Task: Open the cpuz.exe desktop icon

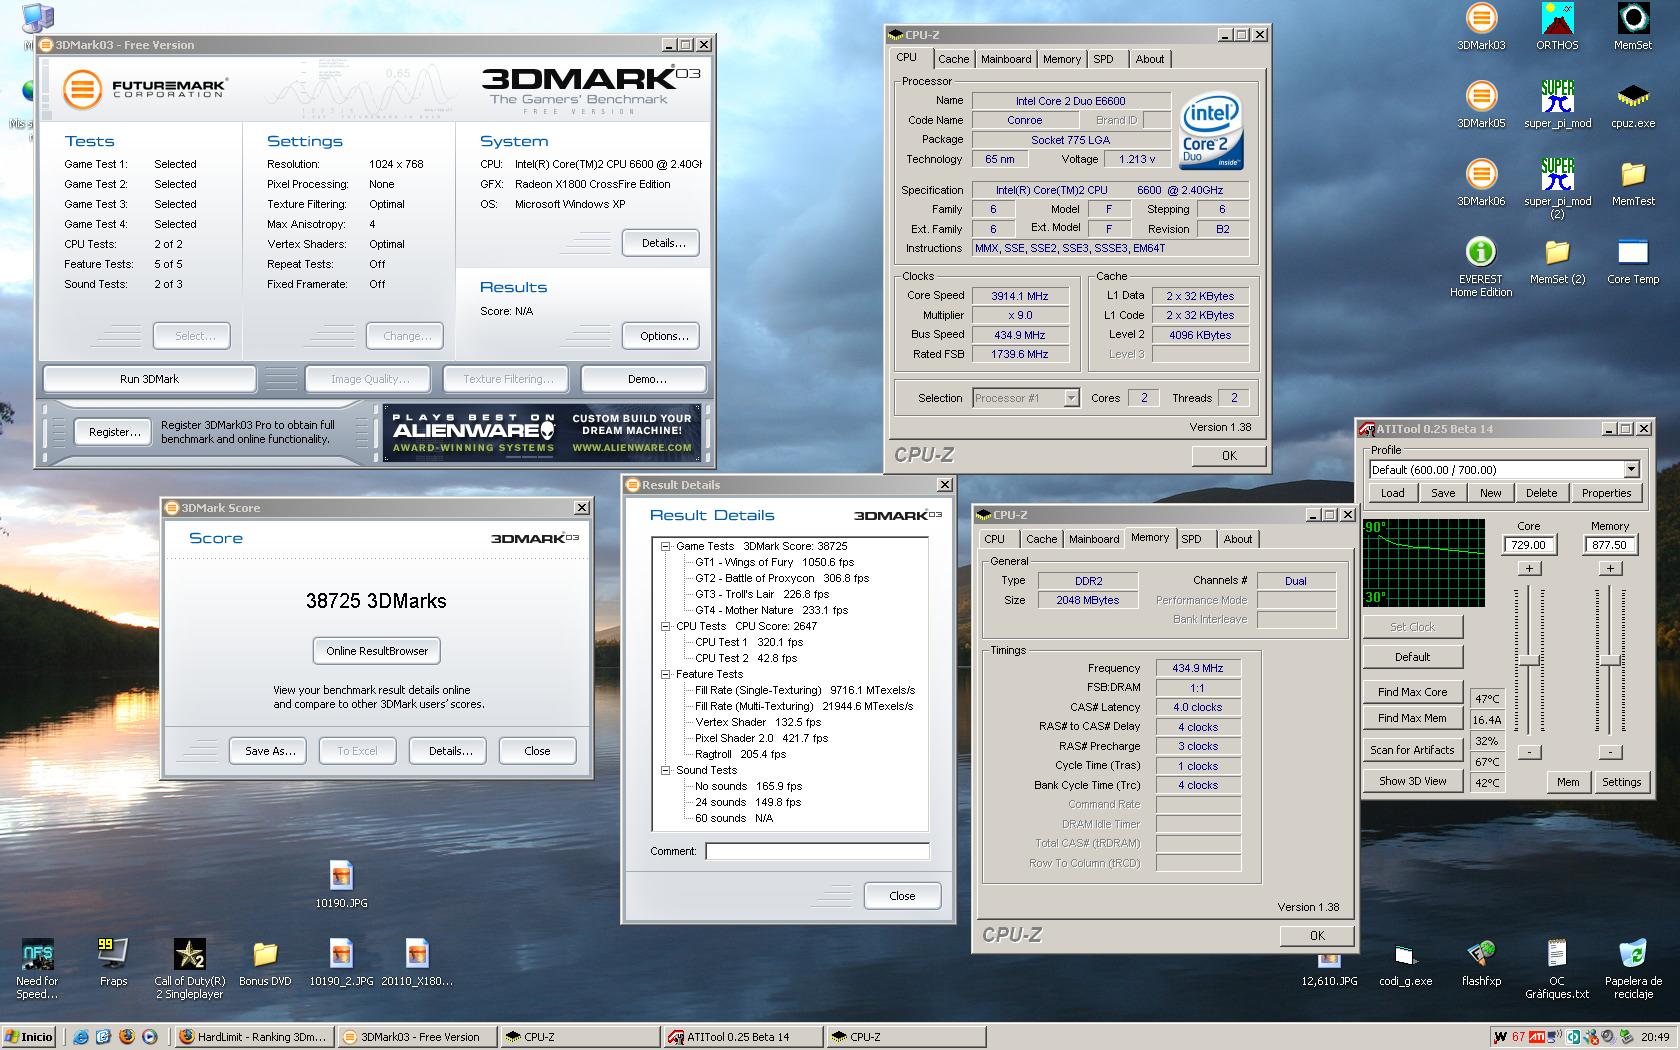Action: coord(1632,105)
